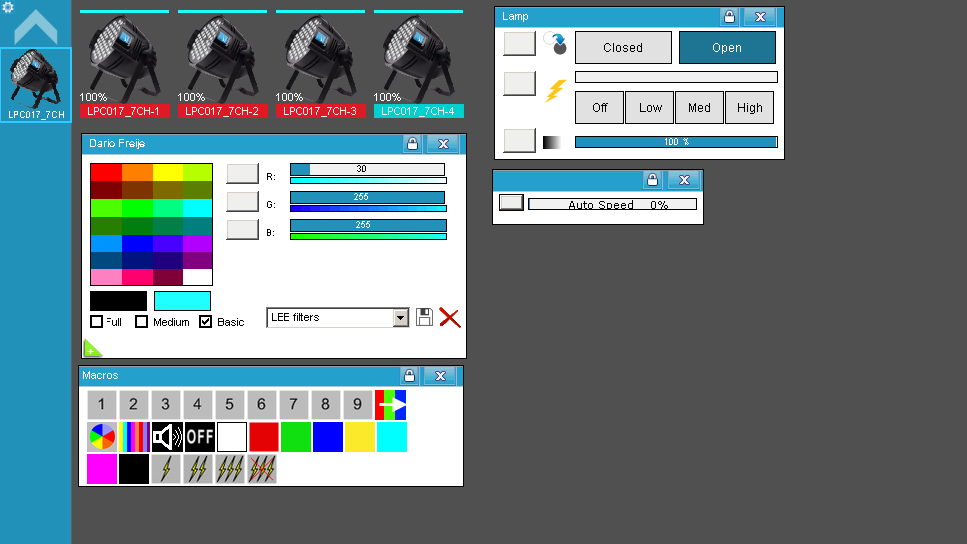Viewport: 967px width, 544px height.
Task: Click the color wheel macro icon
Action: point(102,437)
